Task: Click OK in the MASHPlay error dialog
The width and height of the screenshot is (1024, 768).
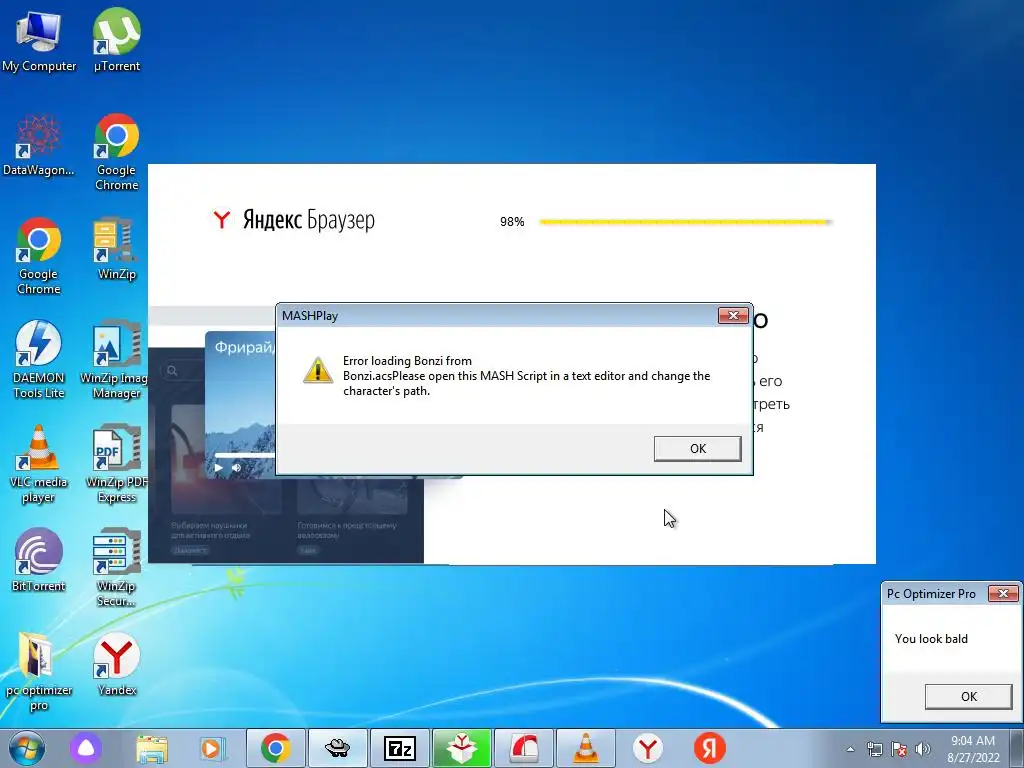Action: (697, 449)
